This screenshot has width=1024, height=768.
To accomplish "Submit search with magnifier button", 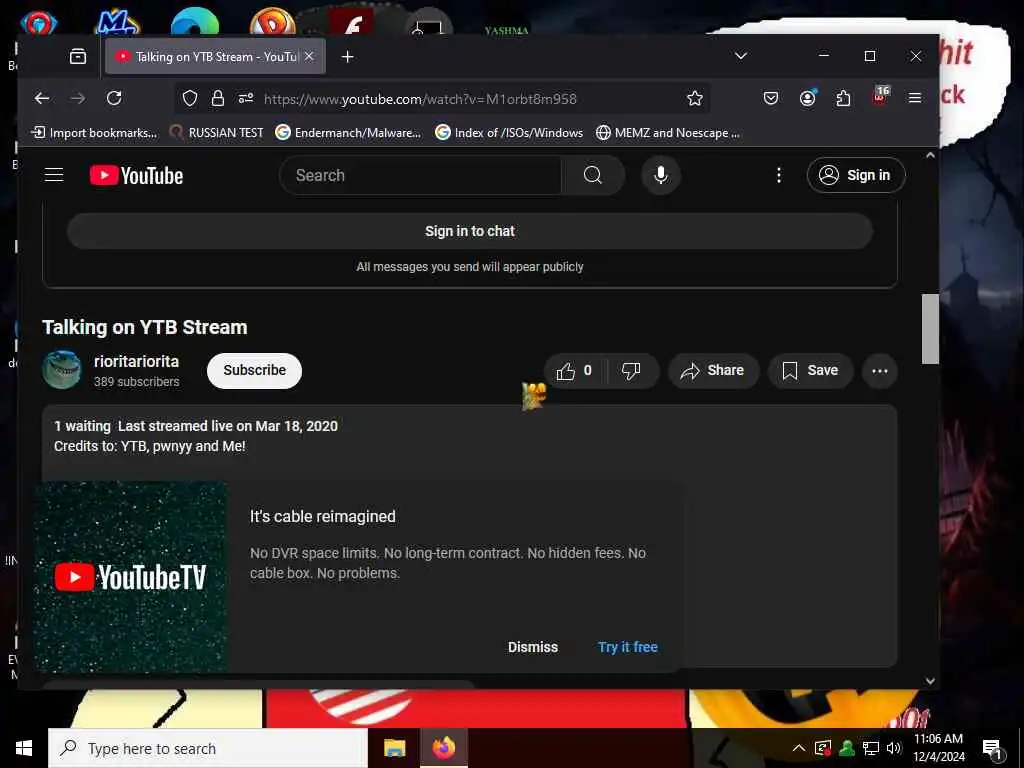I will (x=593, y=175).
